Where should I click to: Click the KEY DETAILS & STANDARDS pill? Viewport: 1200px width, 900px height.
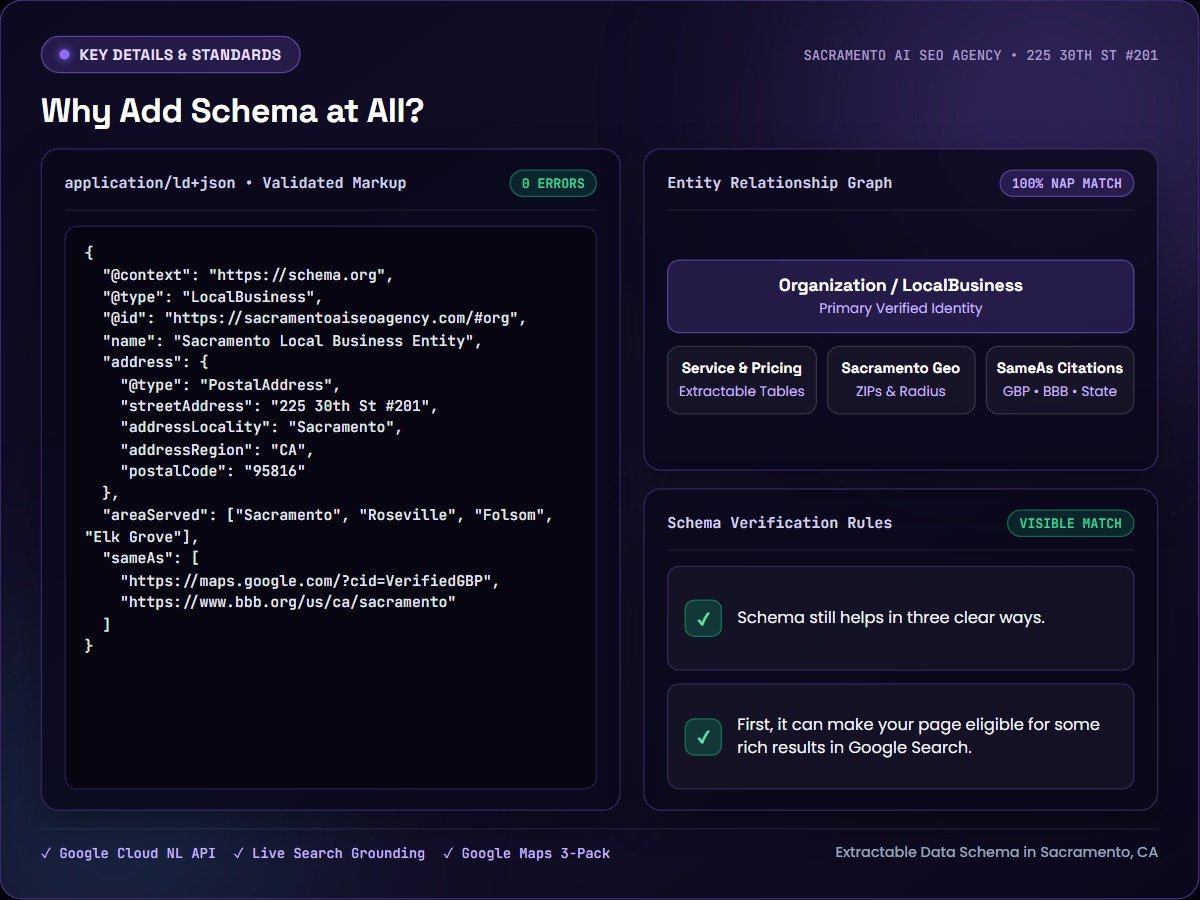point(170,55)
